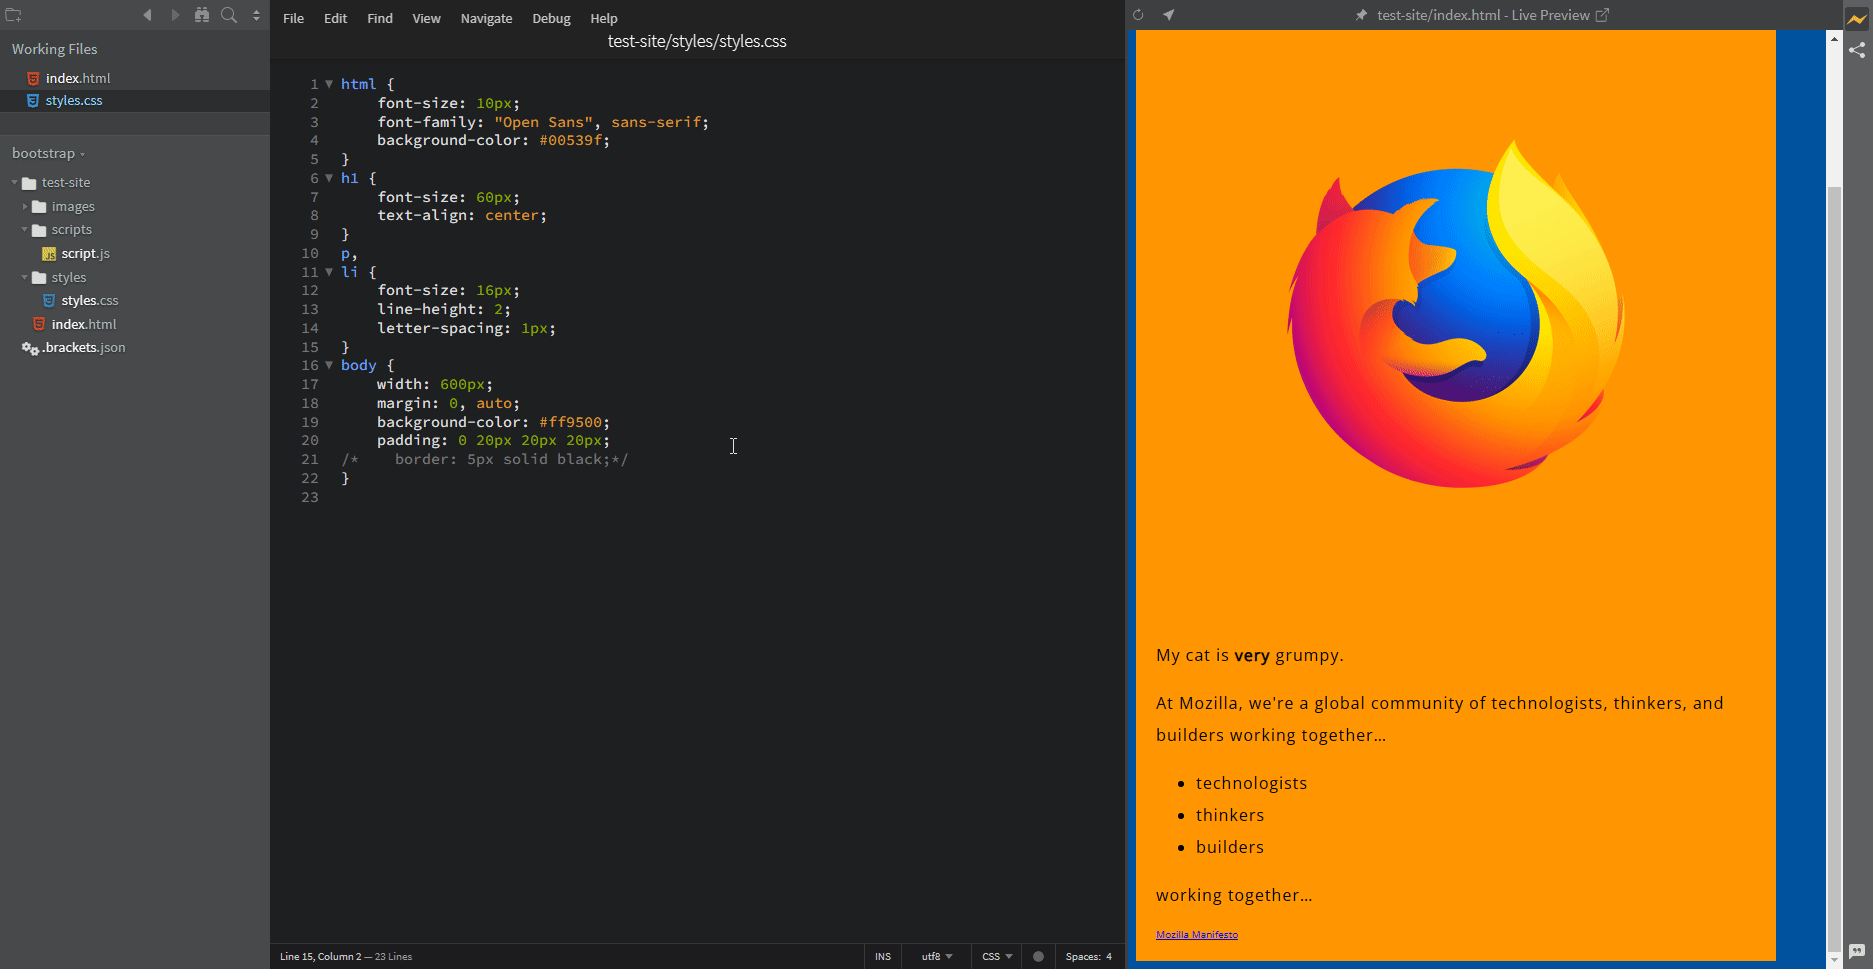Click the 'technologists' list item in preview
Viewport: 1873px width, 969px height.
pyautogui.click(x=1251, y=784)
